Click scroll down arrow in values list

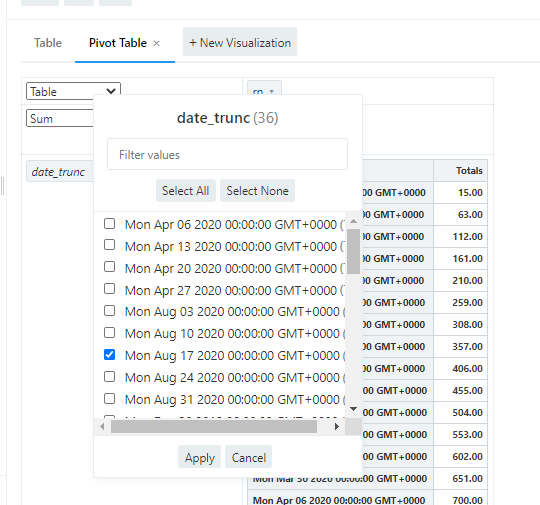coord(353,409)
